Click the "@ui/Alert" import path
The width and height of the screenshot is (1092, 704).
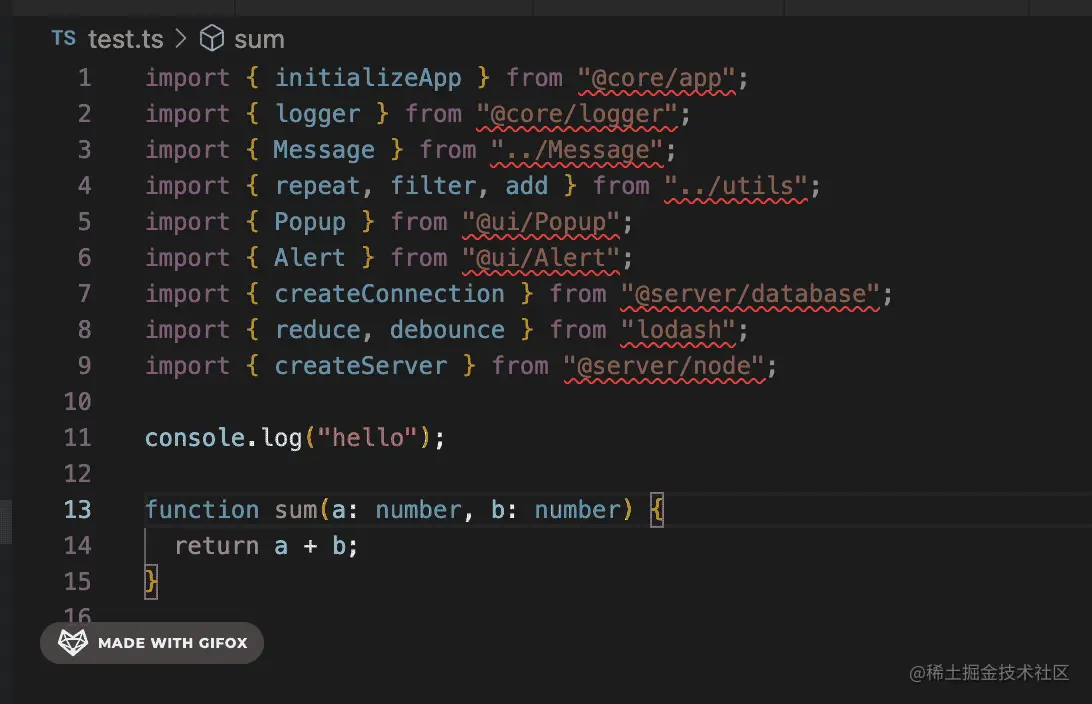click(x=541, y=258)
